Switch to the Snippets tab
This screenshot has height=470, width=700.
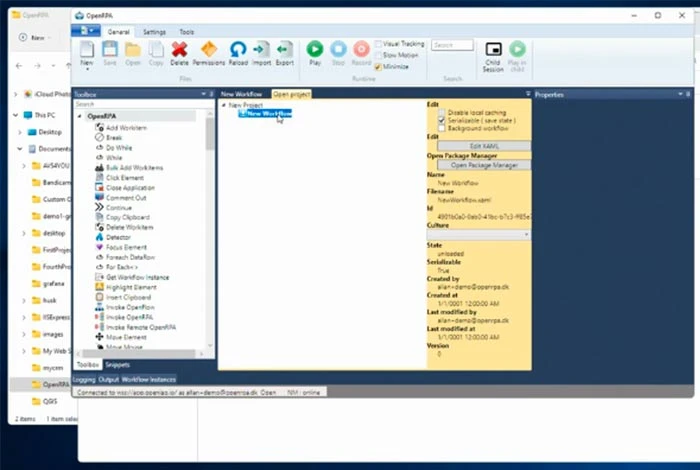pyautogui.click(x=118, y=365)
